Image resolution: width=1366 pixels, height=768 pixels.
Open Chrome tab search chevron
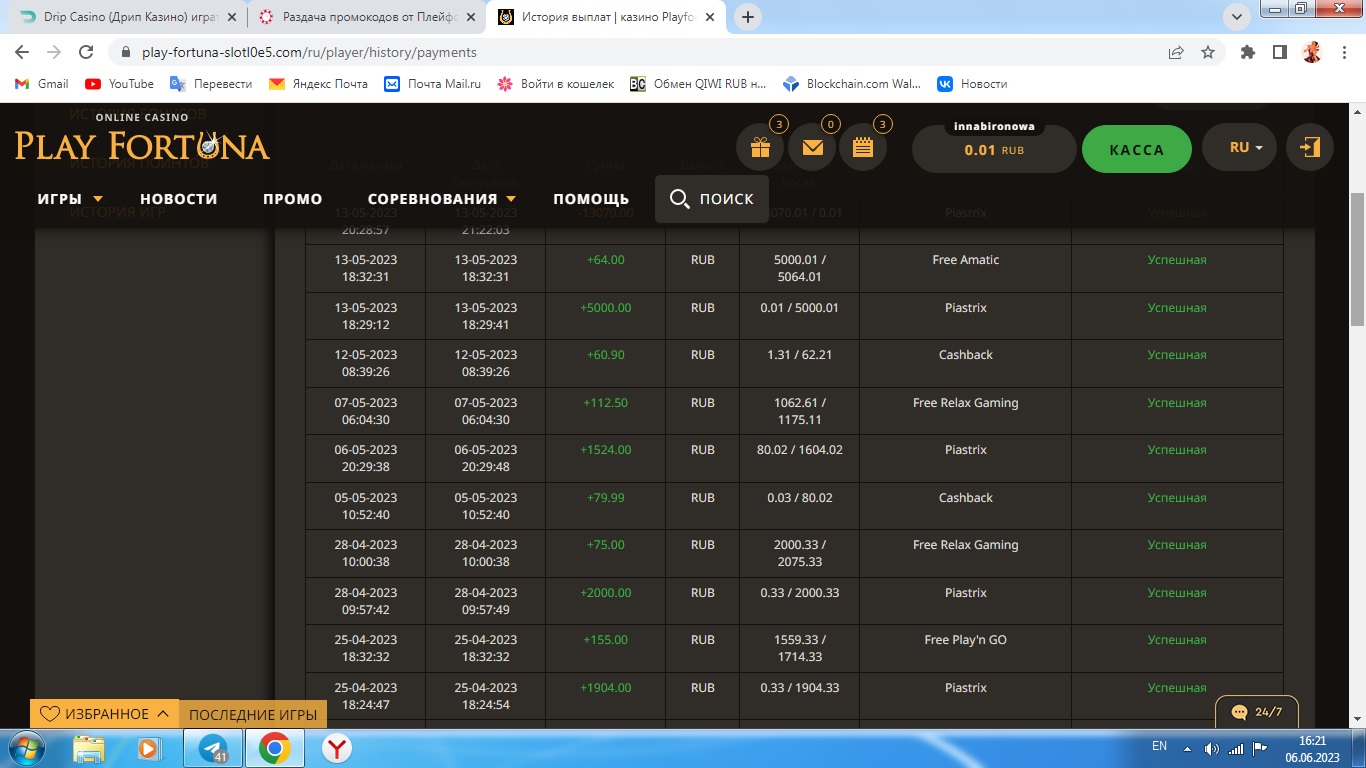point(1238,17)
